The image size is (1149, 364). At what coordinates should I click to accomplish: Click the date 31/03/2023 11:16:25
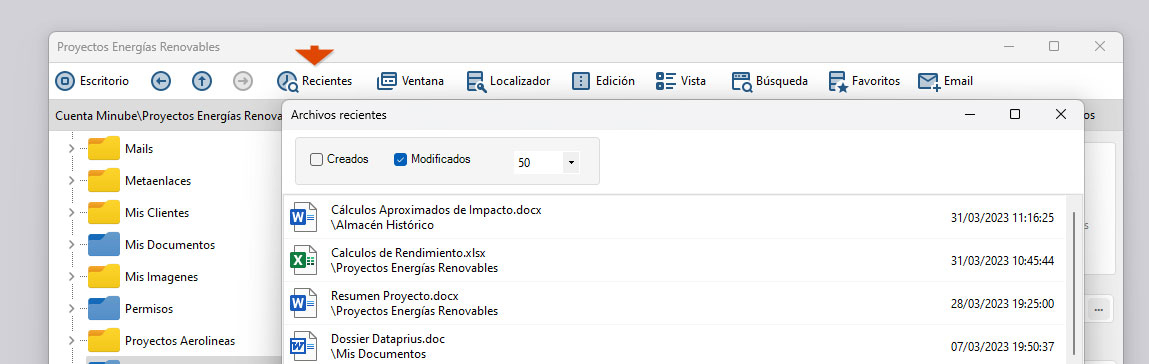[x=1002, y=218]
